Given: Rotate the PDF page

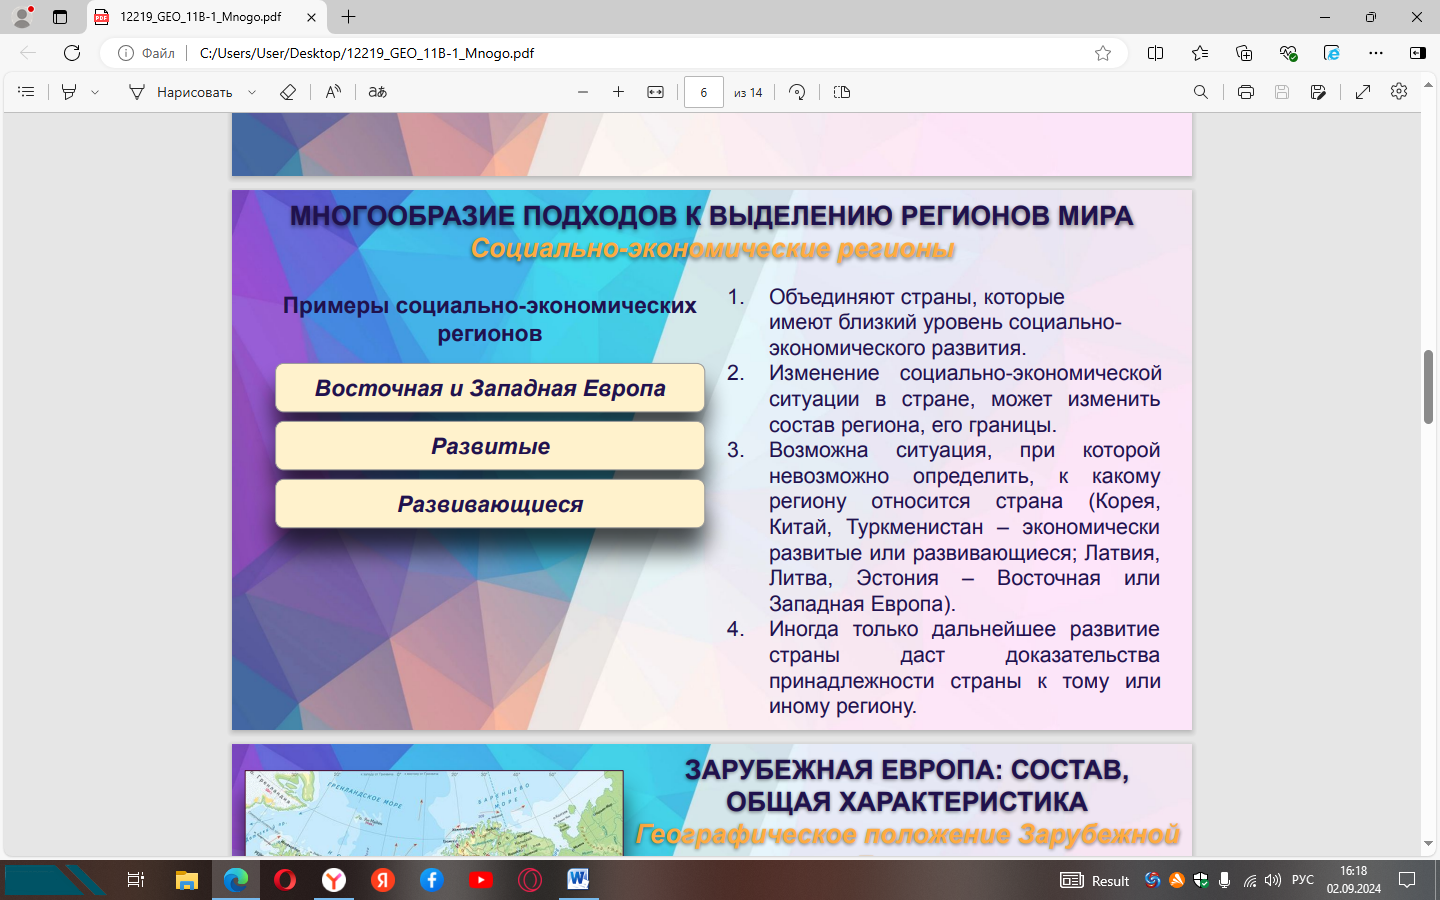Looking at the screenshot, I should click(797, 92).
